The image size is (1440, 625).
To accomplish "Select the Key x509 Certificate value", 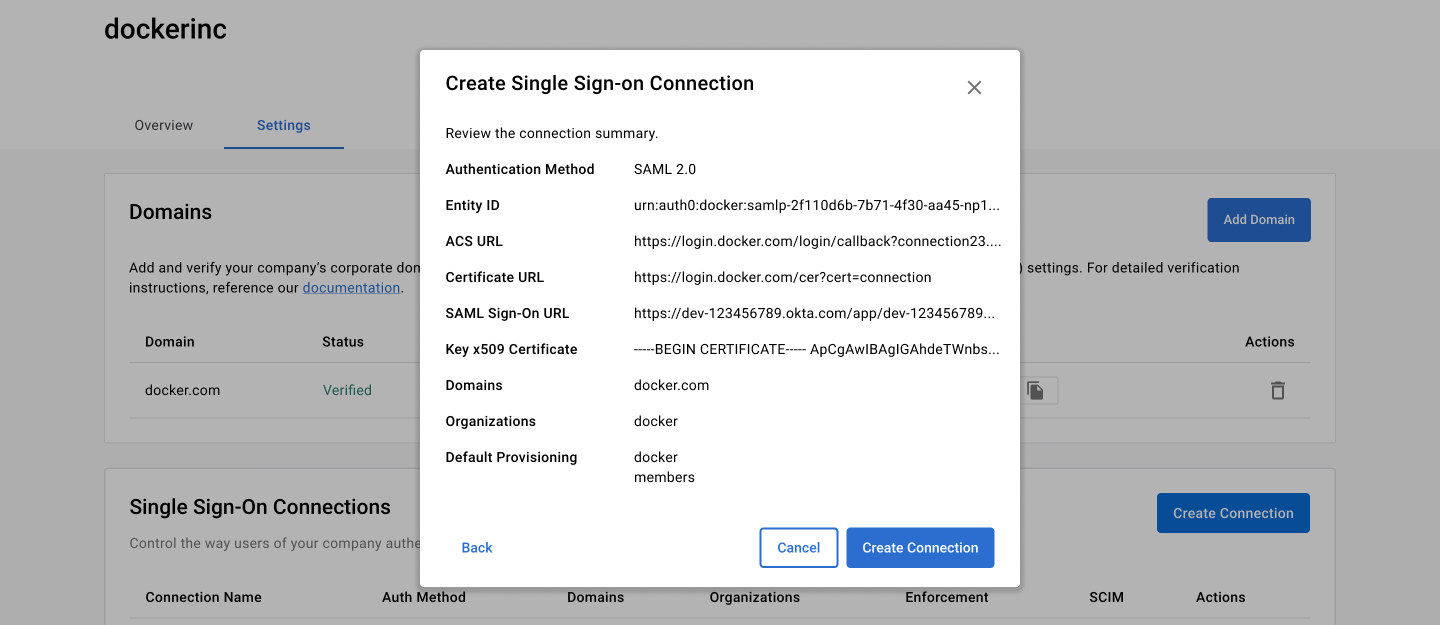I will click(817, 350).
